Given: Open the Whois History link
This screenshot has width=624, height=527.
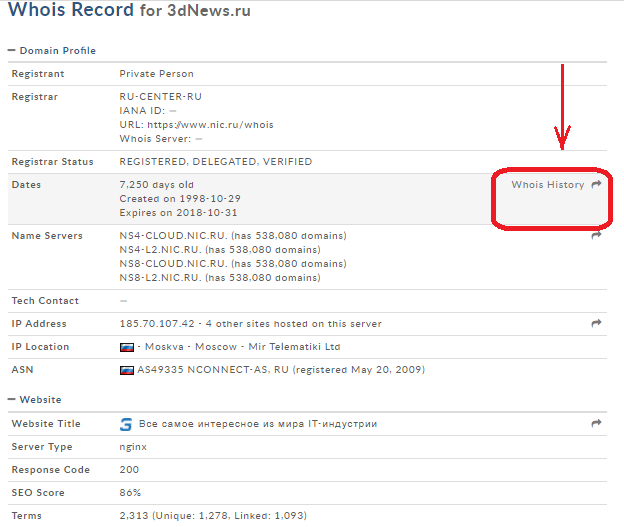Looking at the screenshot, I should point(548,185).
